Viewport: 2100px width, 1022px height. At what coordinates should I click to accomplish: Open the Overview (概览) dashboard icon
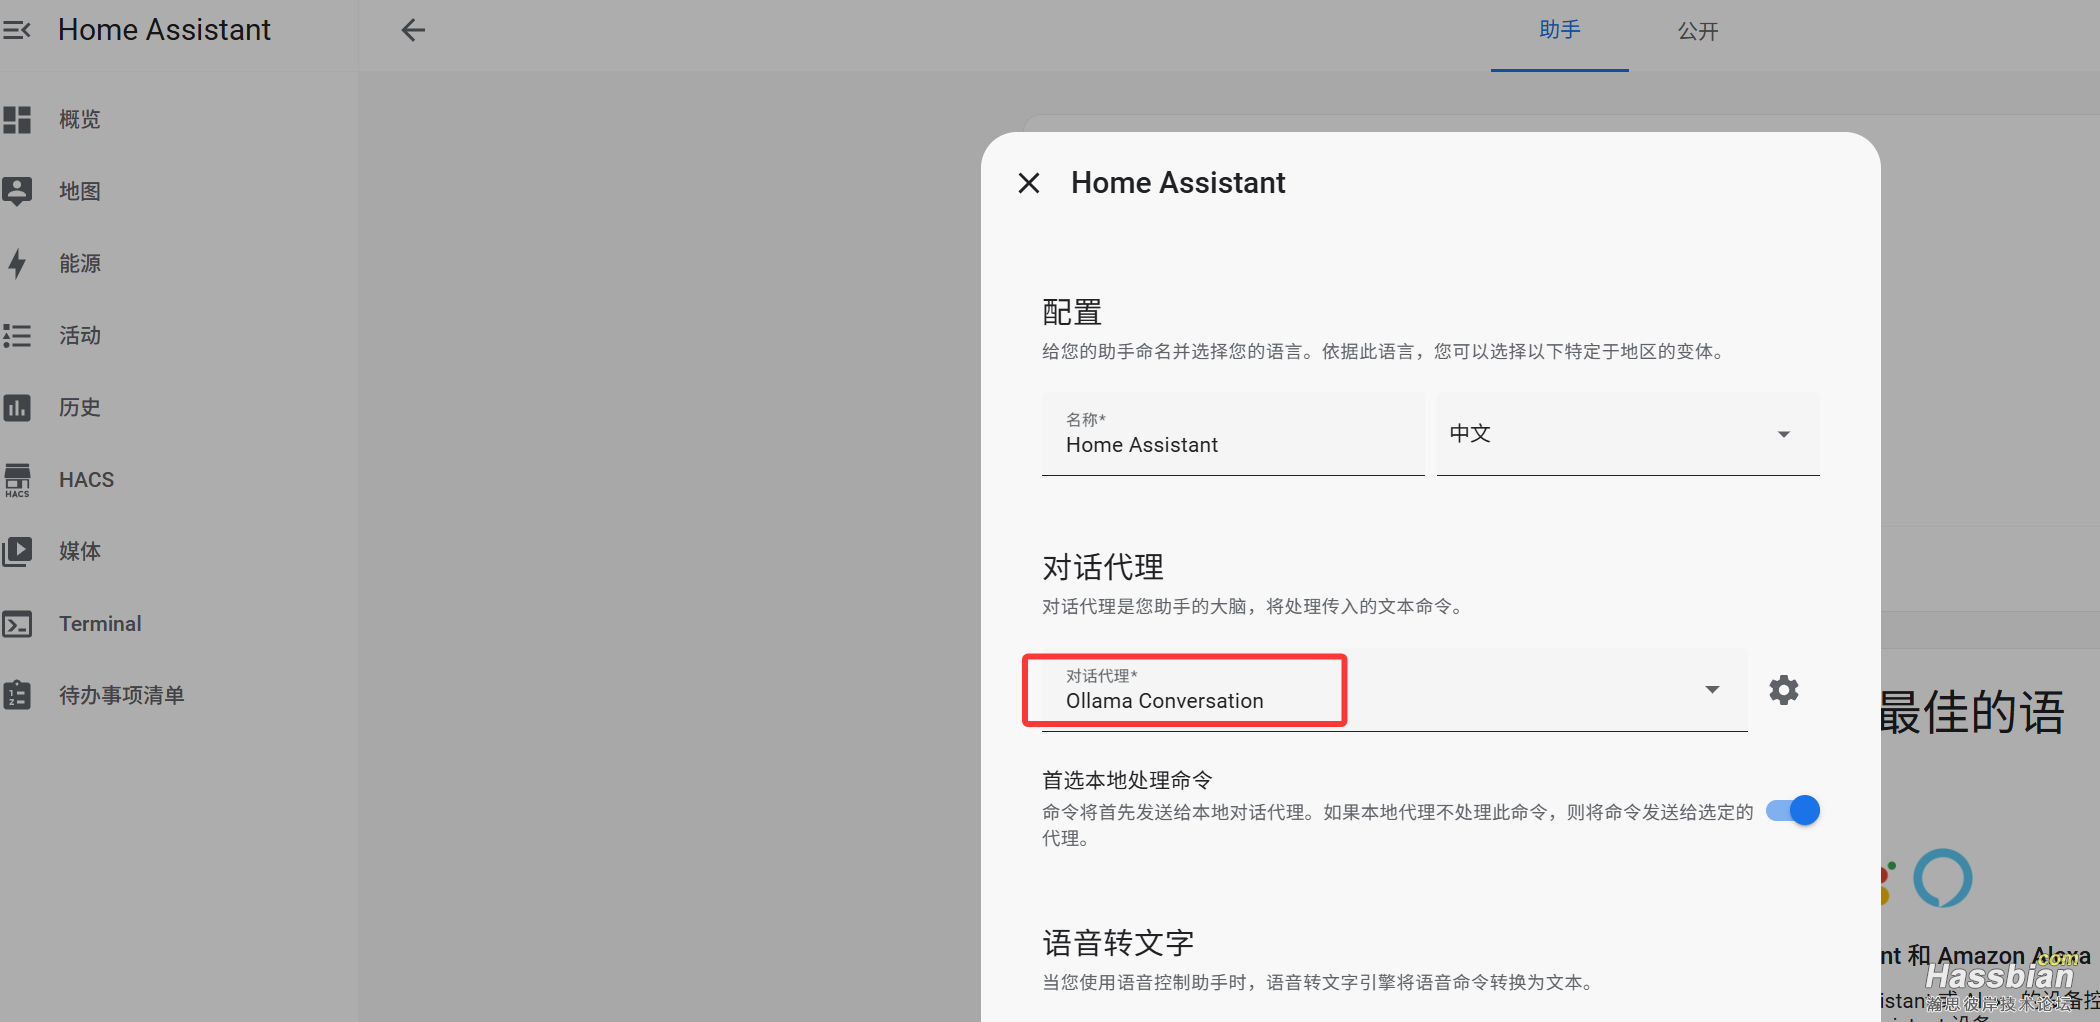point(17,120)
